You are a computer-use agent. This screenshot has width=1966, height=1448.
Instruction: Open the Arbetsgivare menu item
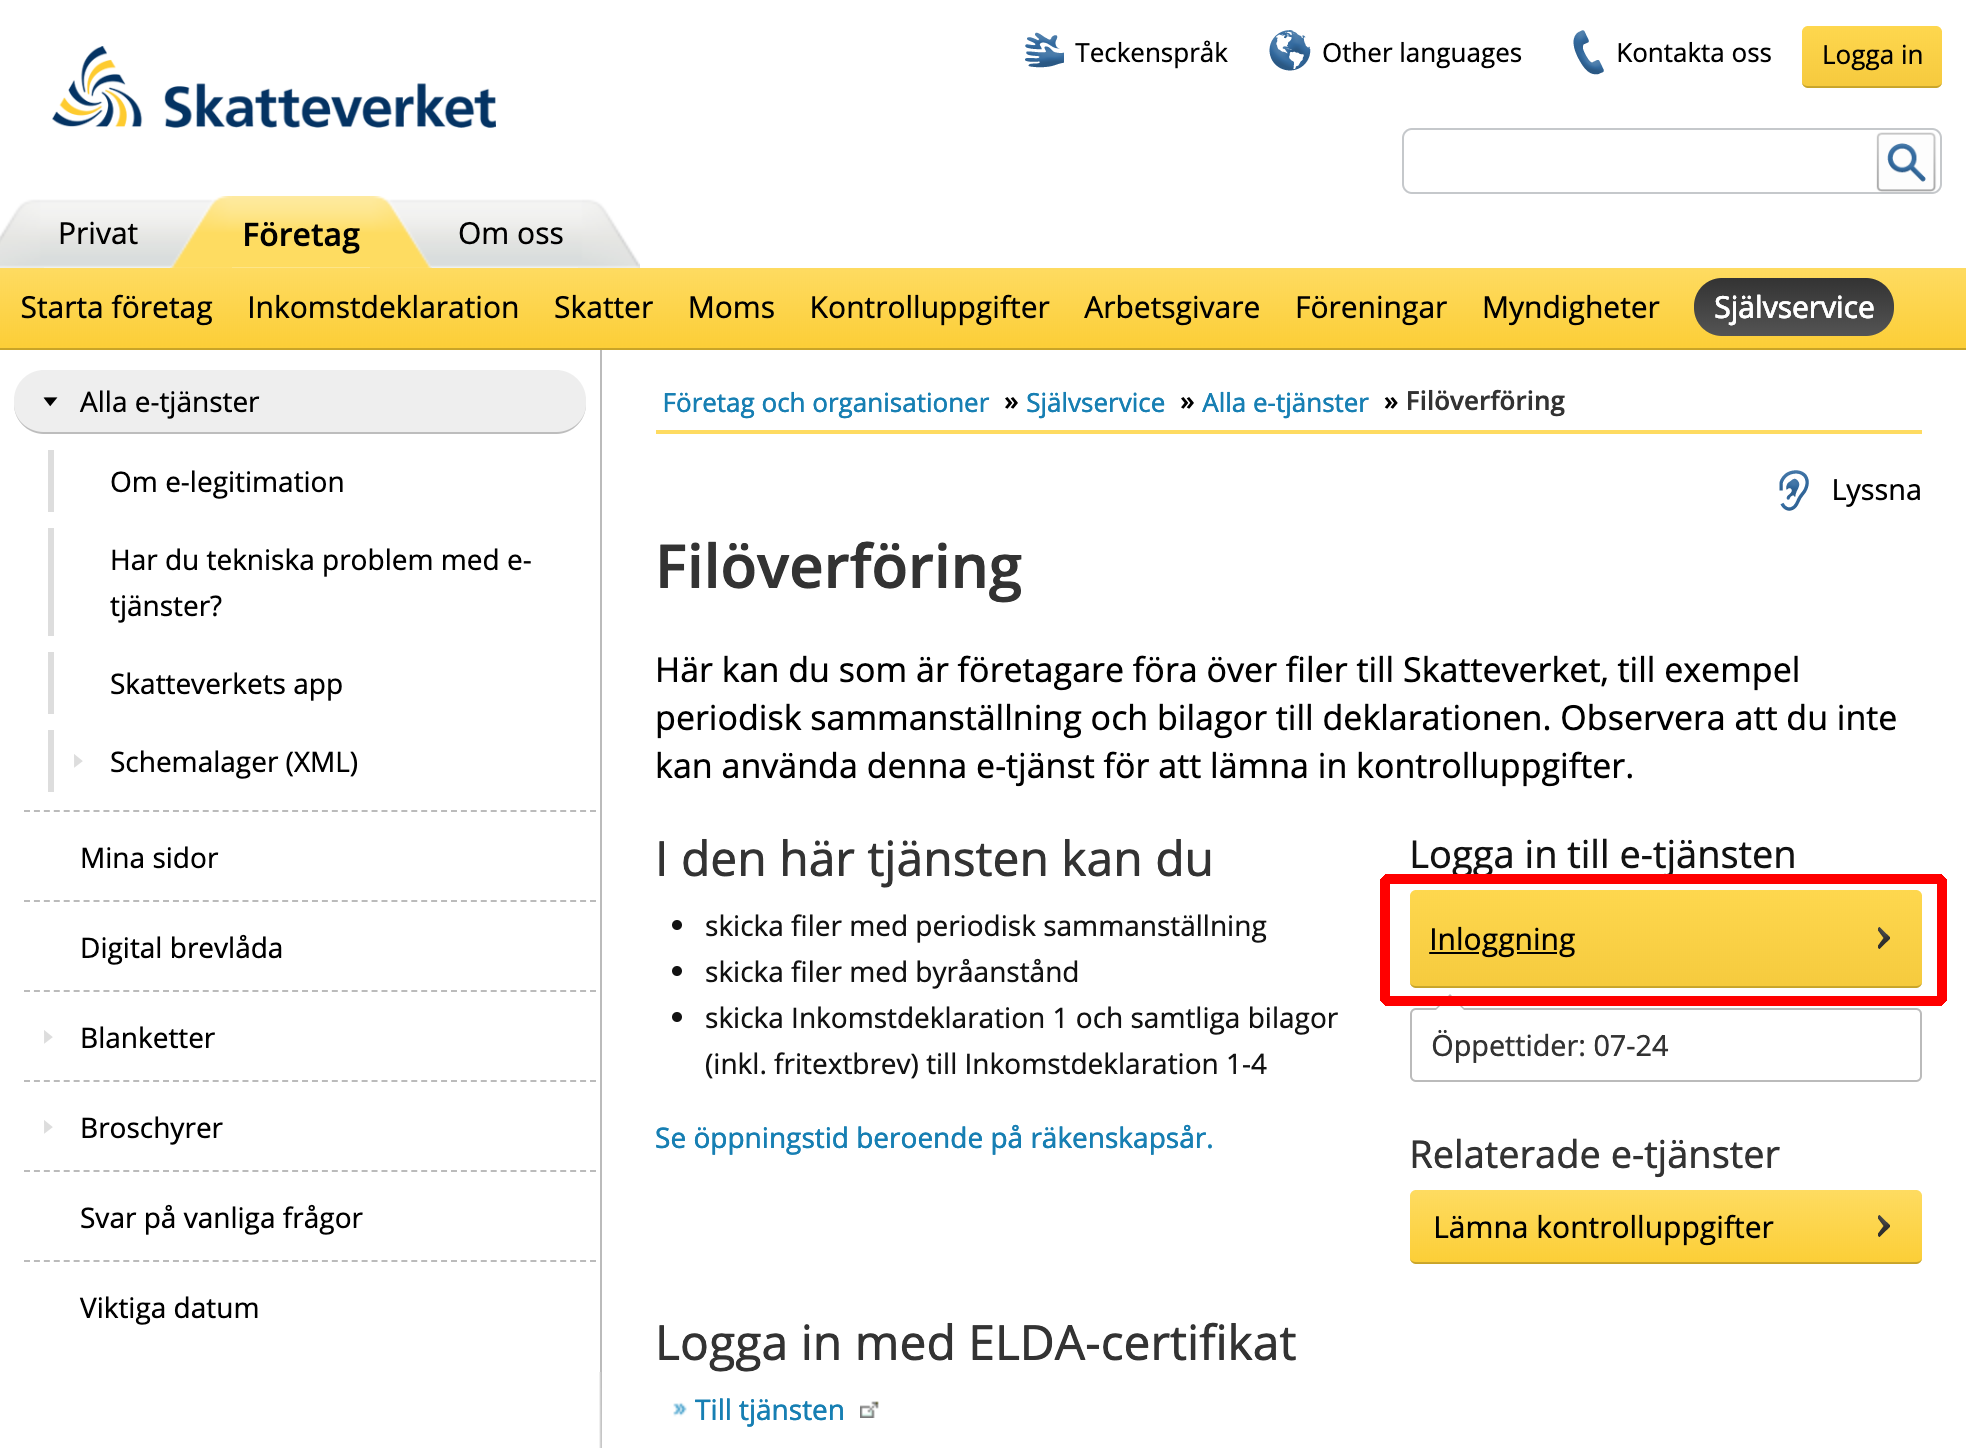[x=1172, y=307]
